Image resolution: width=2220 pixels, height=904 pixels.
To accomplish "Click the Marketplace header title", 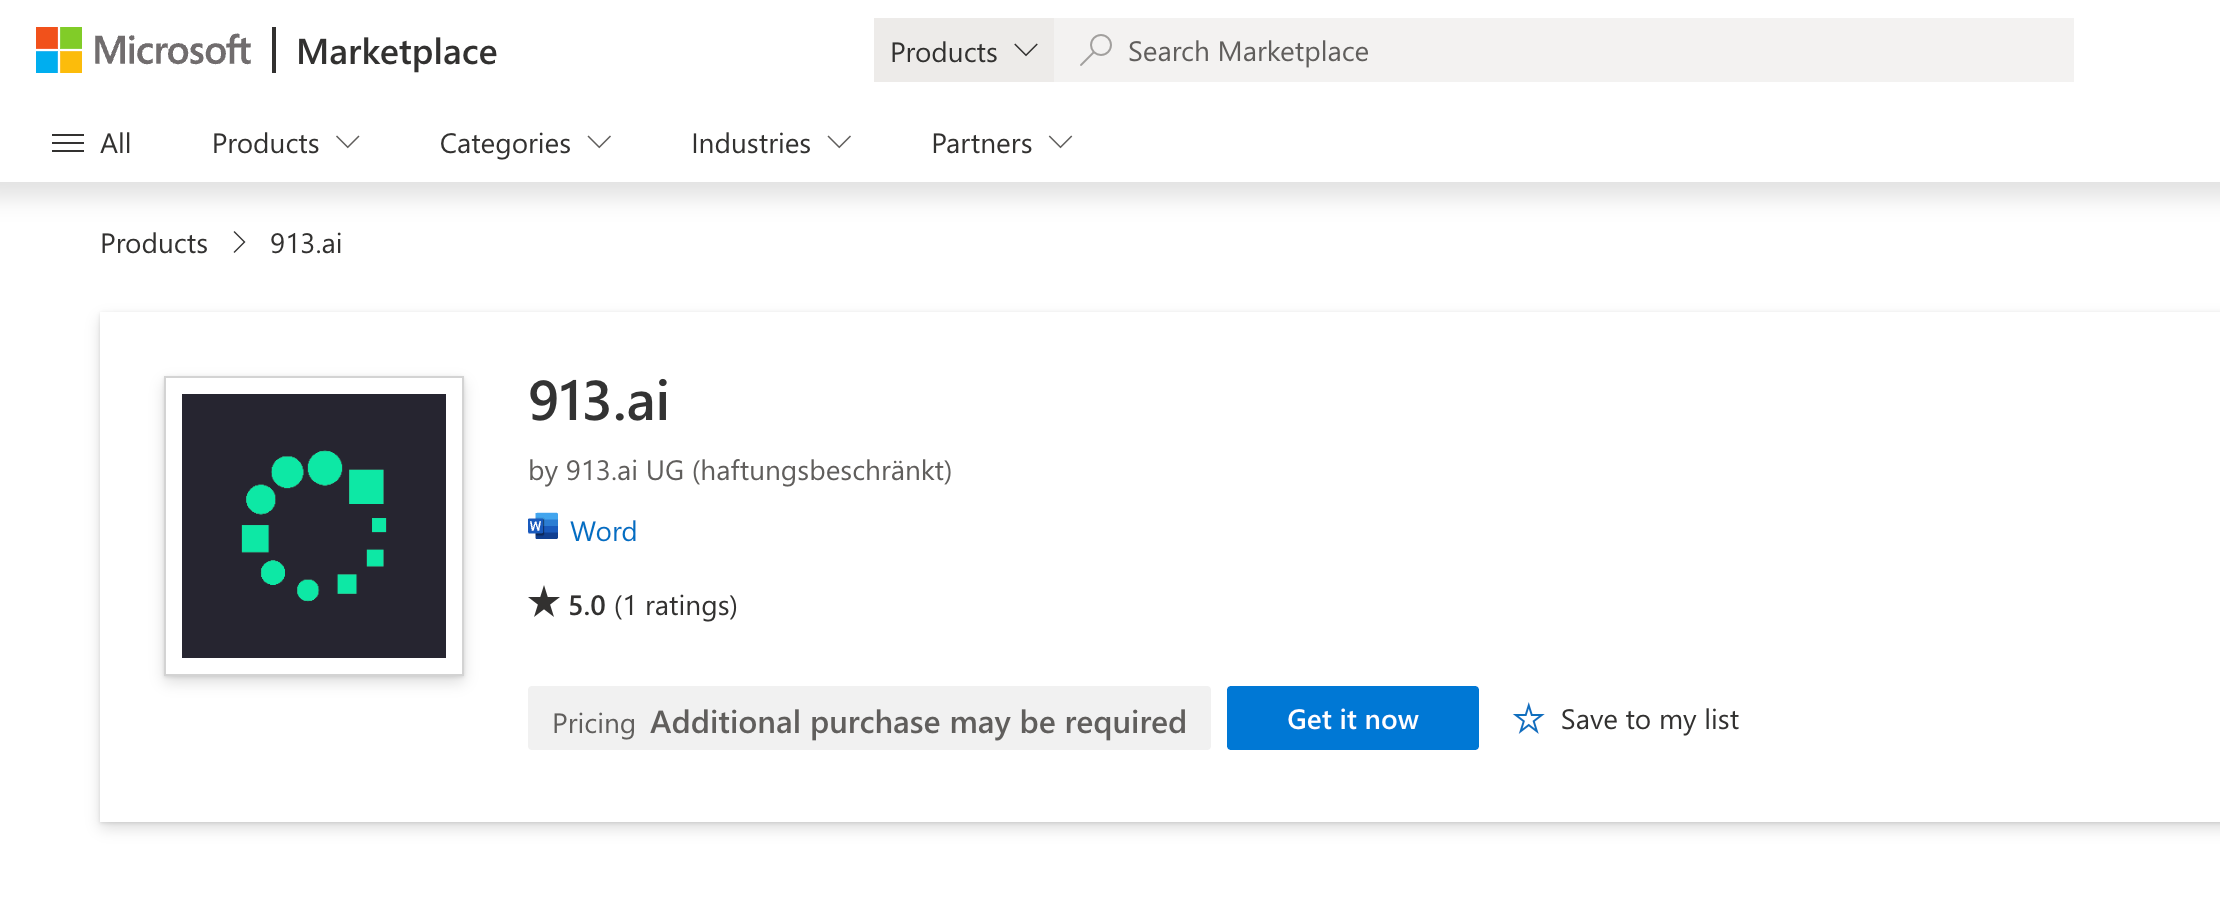I will (x=397, y=52).
